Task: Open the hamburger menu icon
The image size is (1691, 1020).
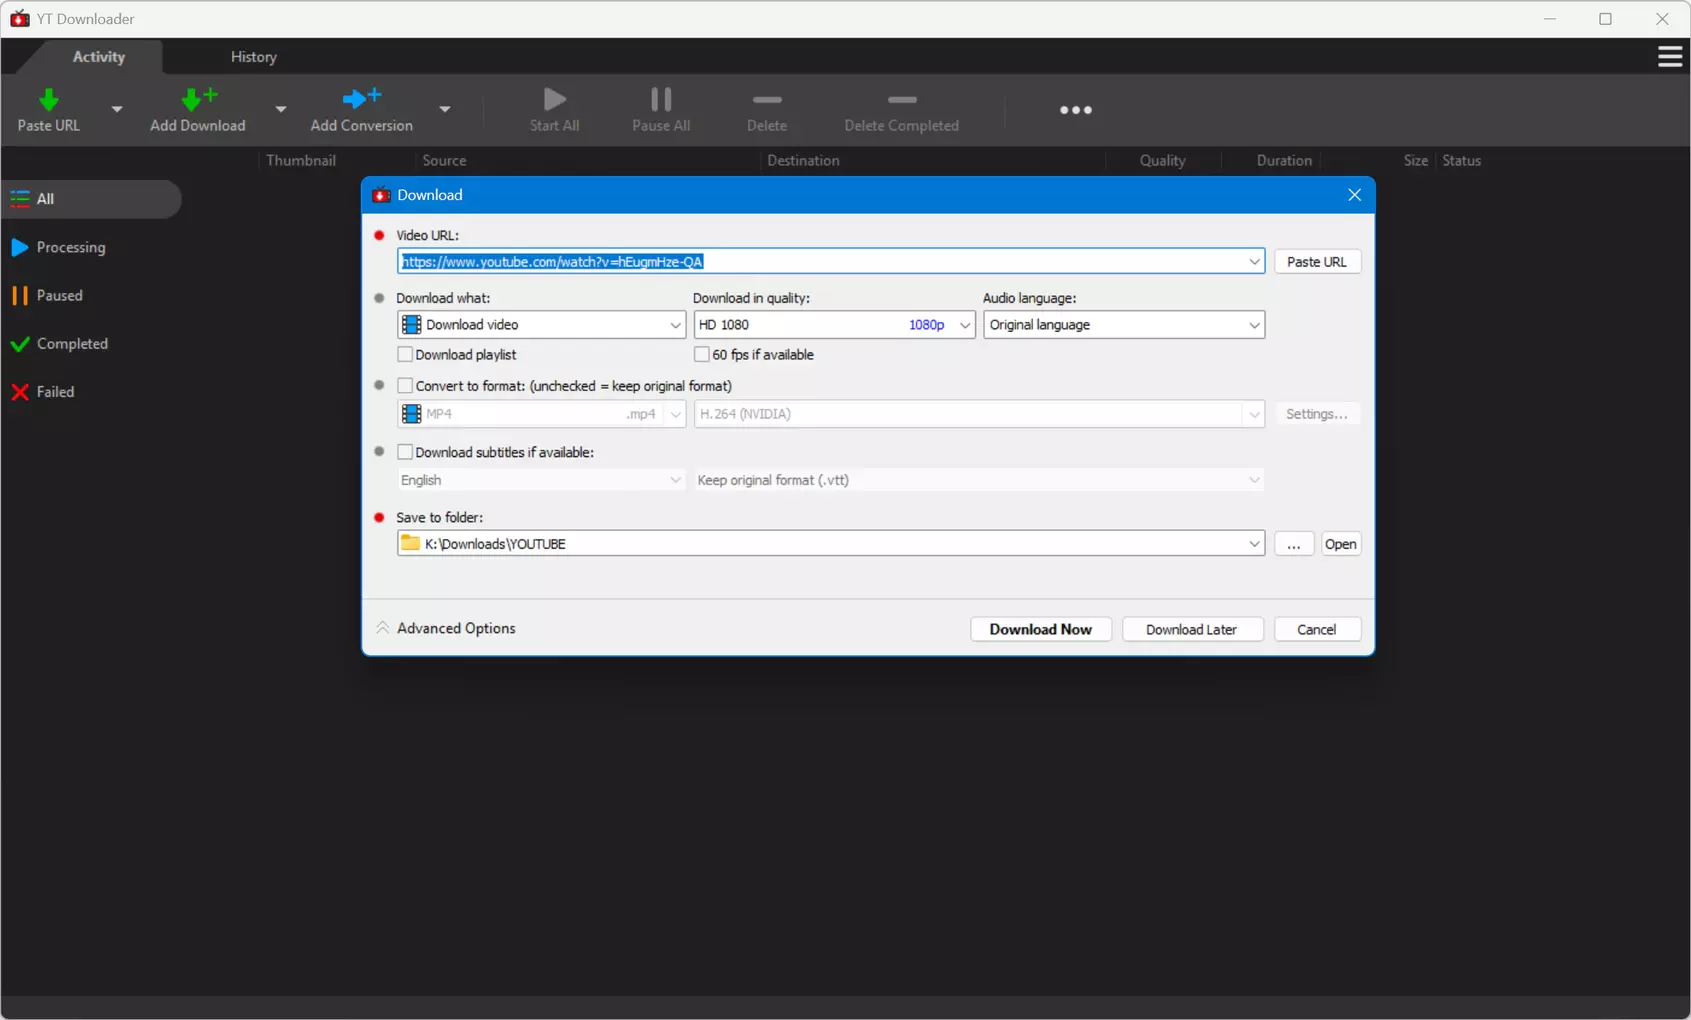Action: tap(1670, 57)
